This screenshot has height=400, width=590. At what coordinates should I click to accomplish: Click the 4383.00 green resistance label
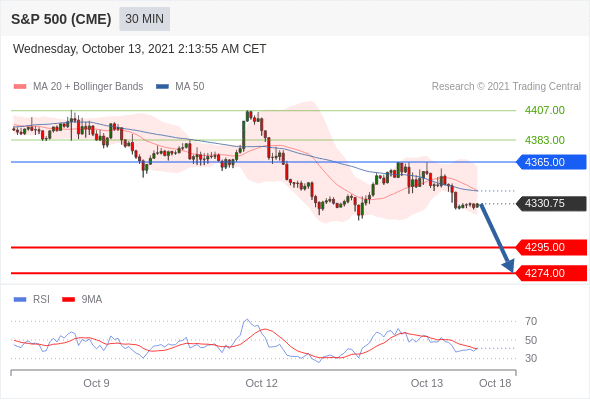[x=544, y=140]
